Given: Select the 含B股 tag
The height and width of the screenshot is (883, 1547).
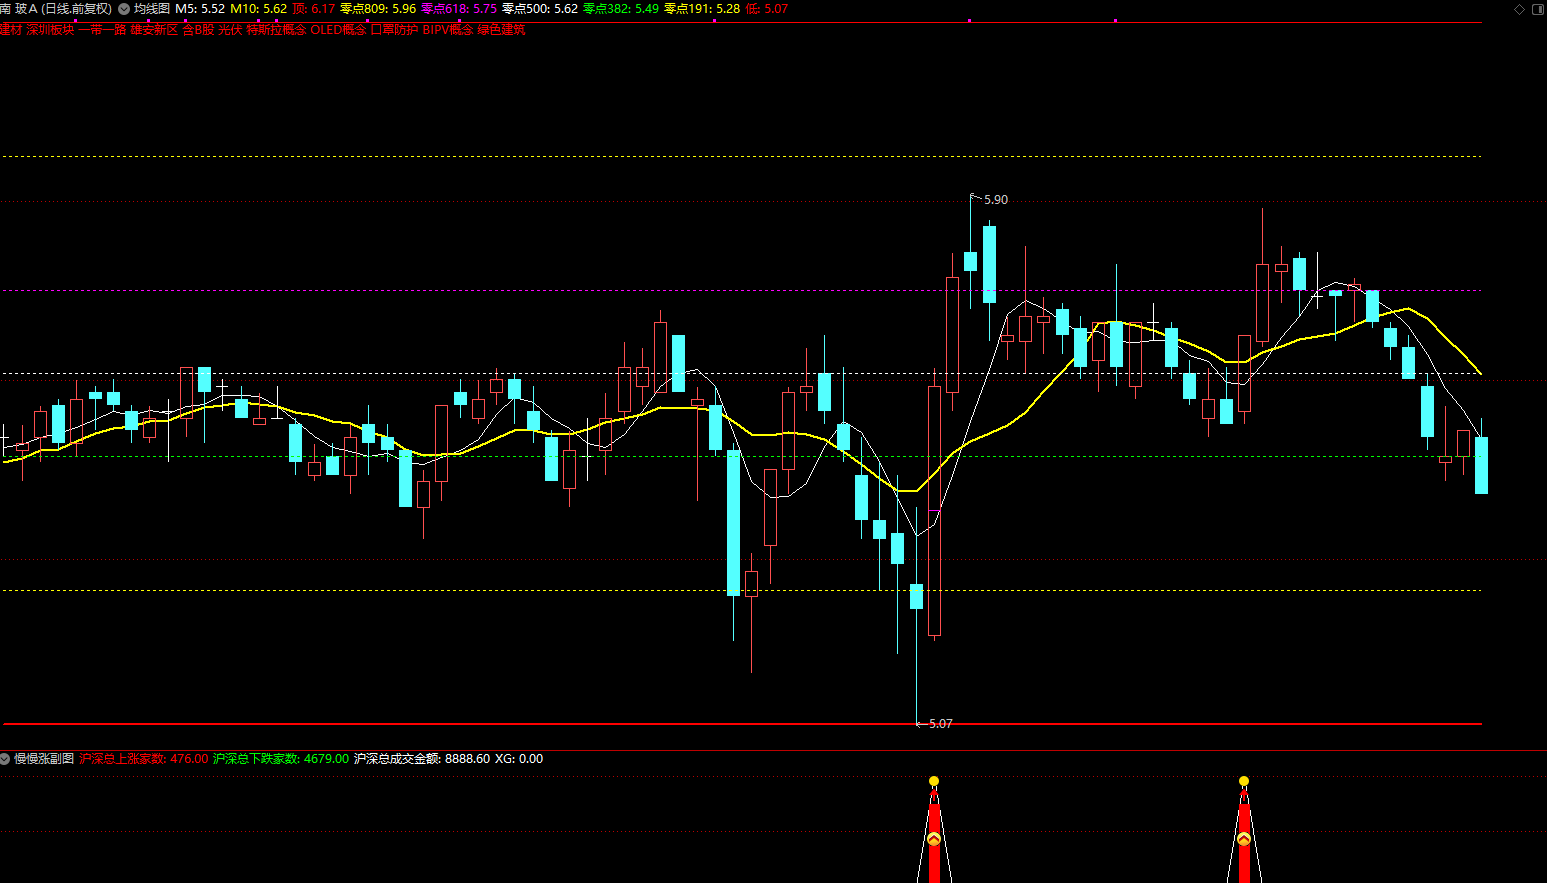Looking at the screenshot, I should pos(198,30).
